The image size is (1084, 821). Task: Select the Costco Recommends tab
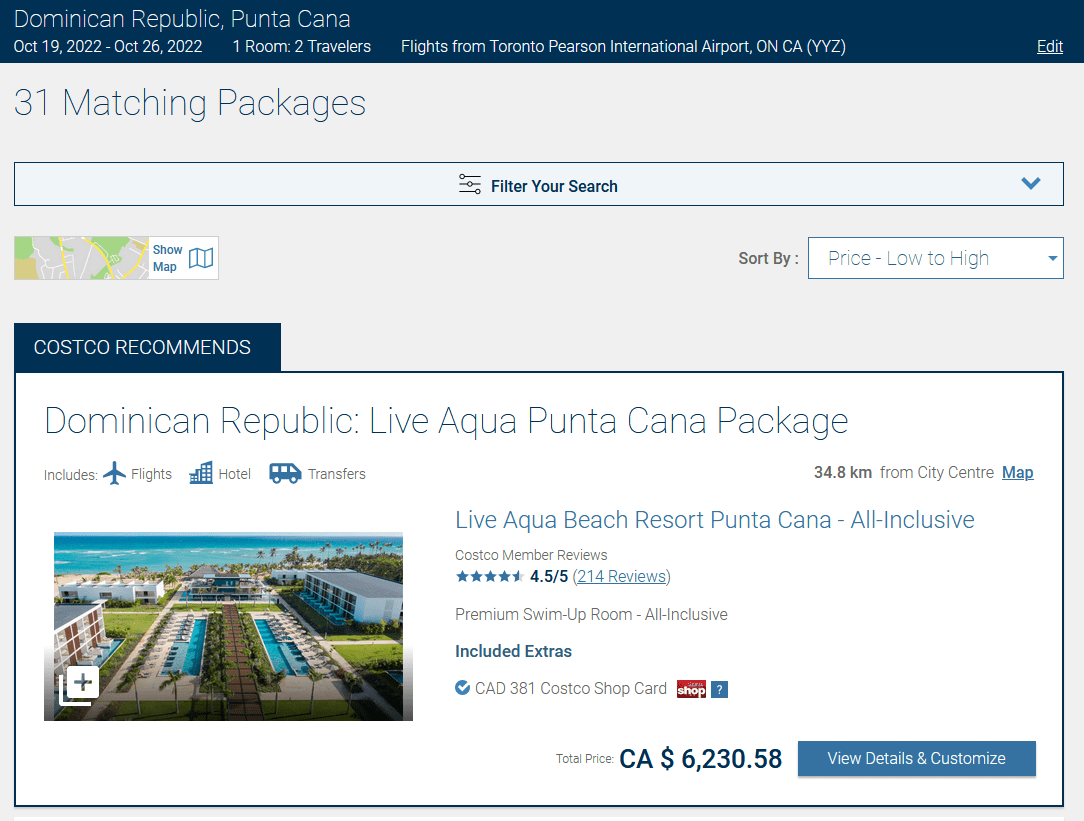tap(147, 347)
